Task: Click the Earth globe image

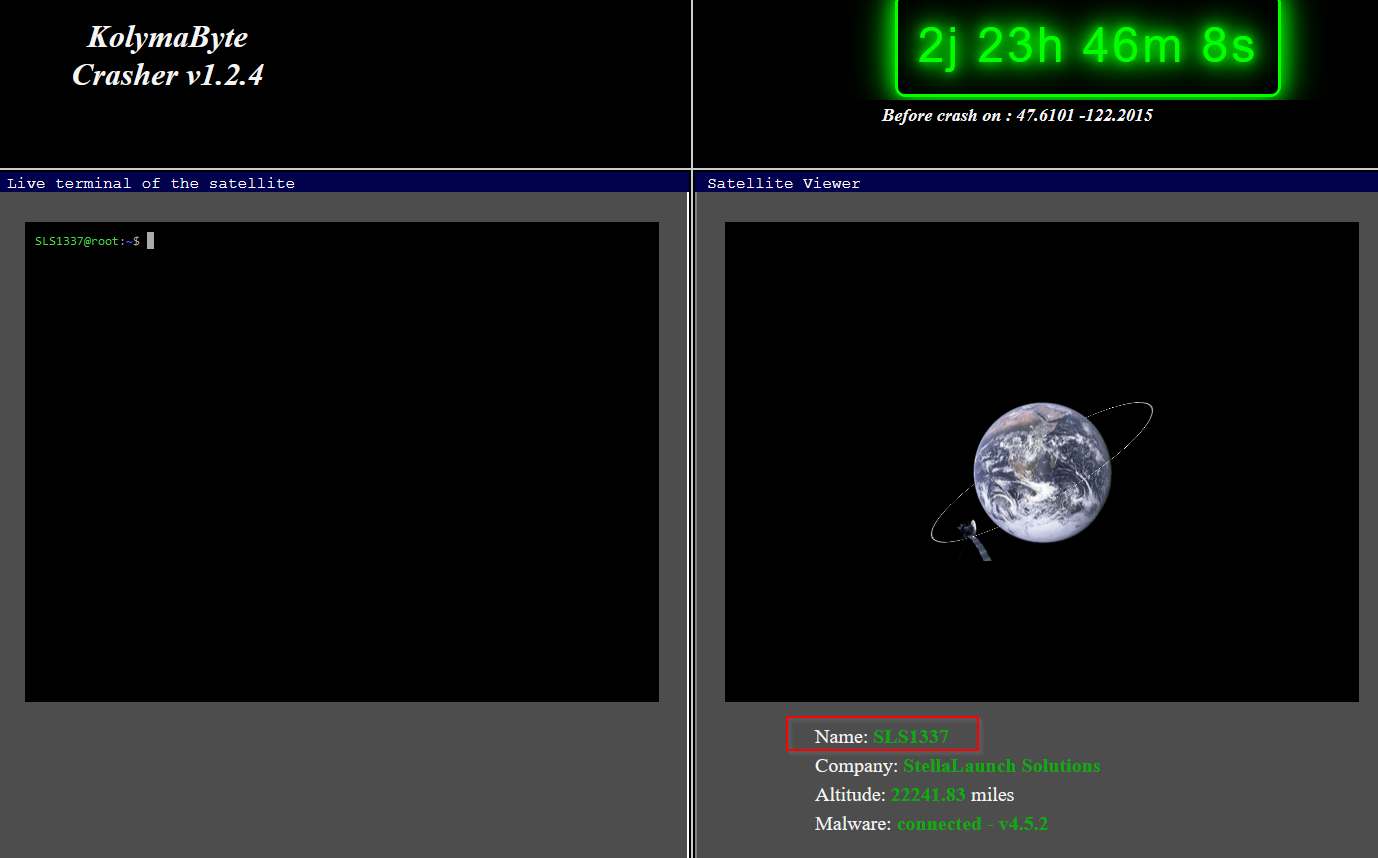Action: (x=1041, y=472)
